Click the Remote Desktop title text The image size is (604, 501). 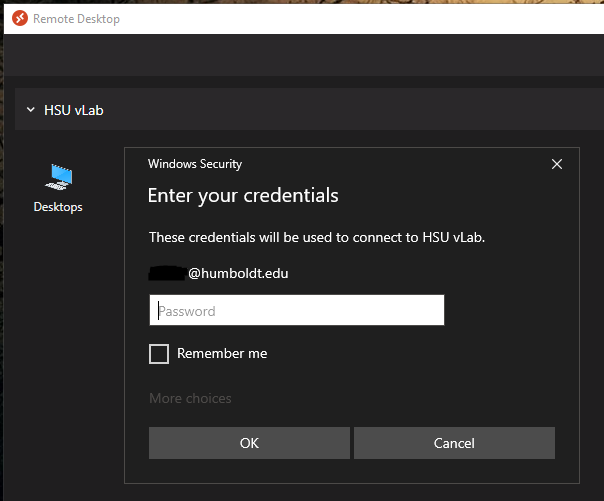click(x=76, y=18)
